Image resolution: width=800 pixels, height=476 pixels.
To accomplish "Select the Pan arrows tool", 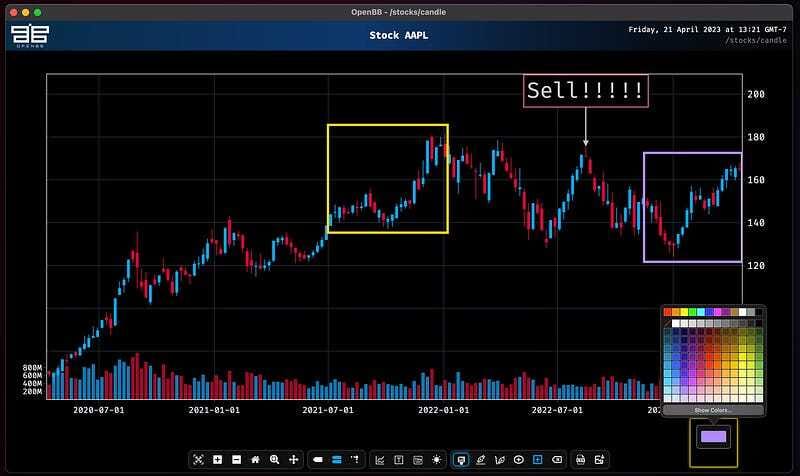I will point(293,460).
